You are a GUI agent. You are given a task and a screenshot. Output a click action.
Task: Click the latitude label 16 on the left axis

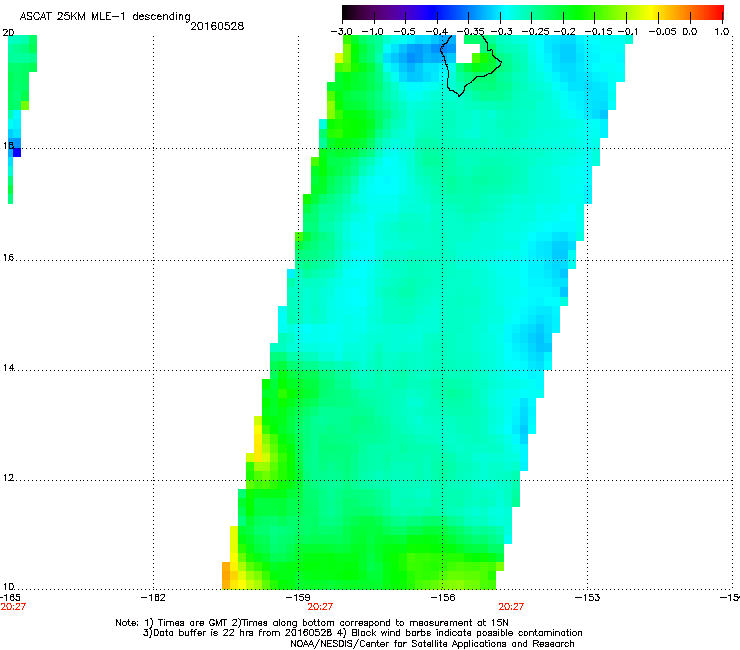coord(8,258)
